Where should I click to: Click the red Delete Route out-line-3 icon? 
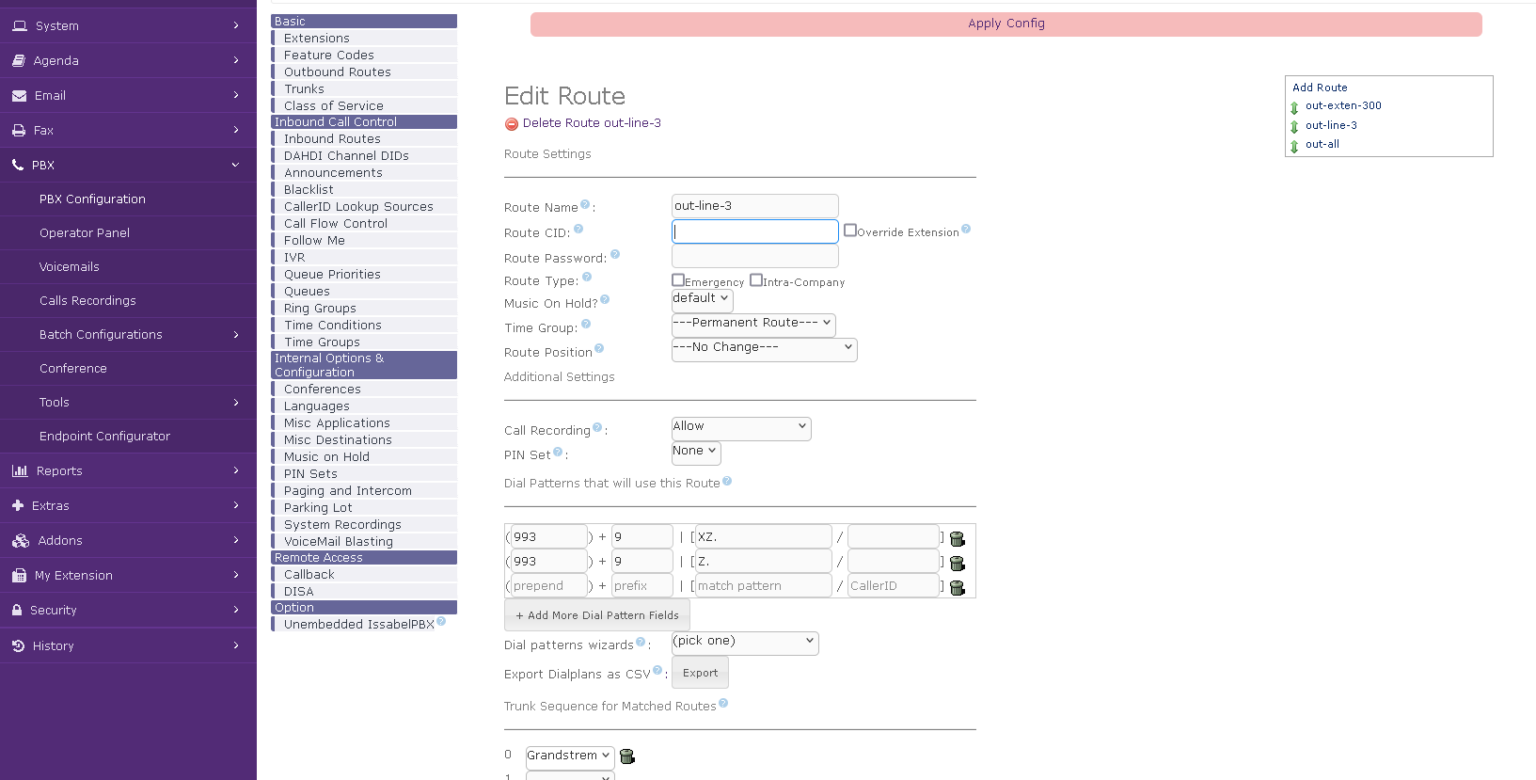[x=511, y=124]
